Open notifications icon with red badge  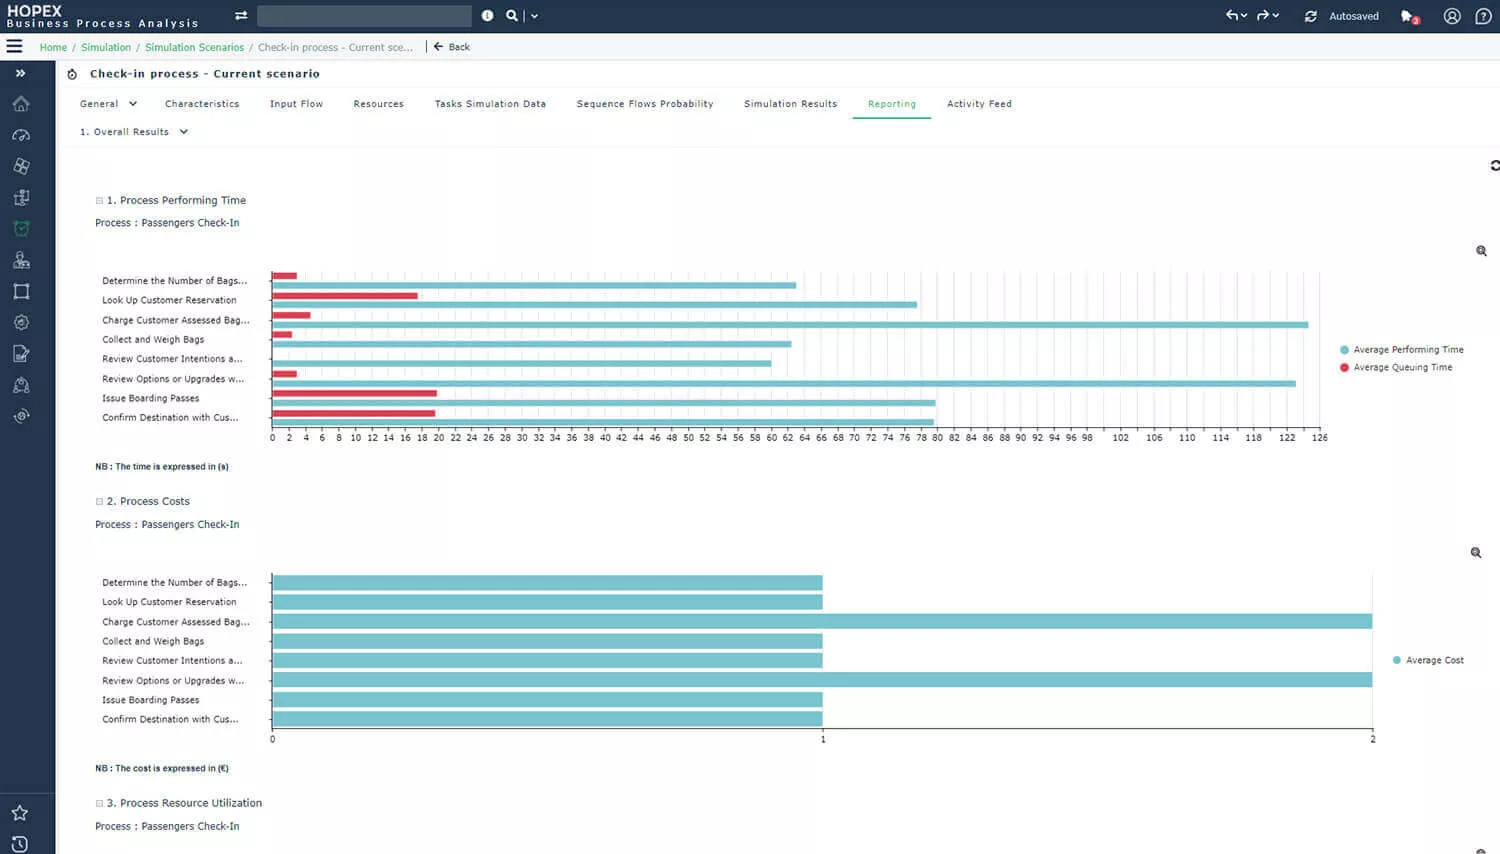pos(1410,16)
